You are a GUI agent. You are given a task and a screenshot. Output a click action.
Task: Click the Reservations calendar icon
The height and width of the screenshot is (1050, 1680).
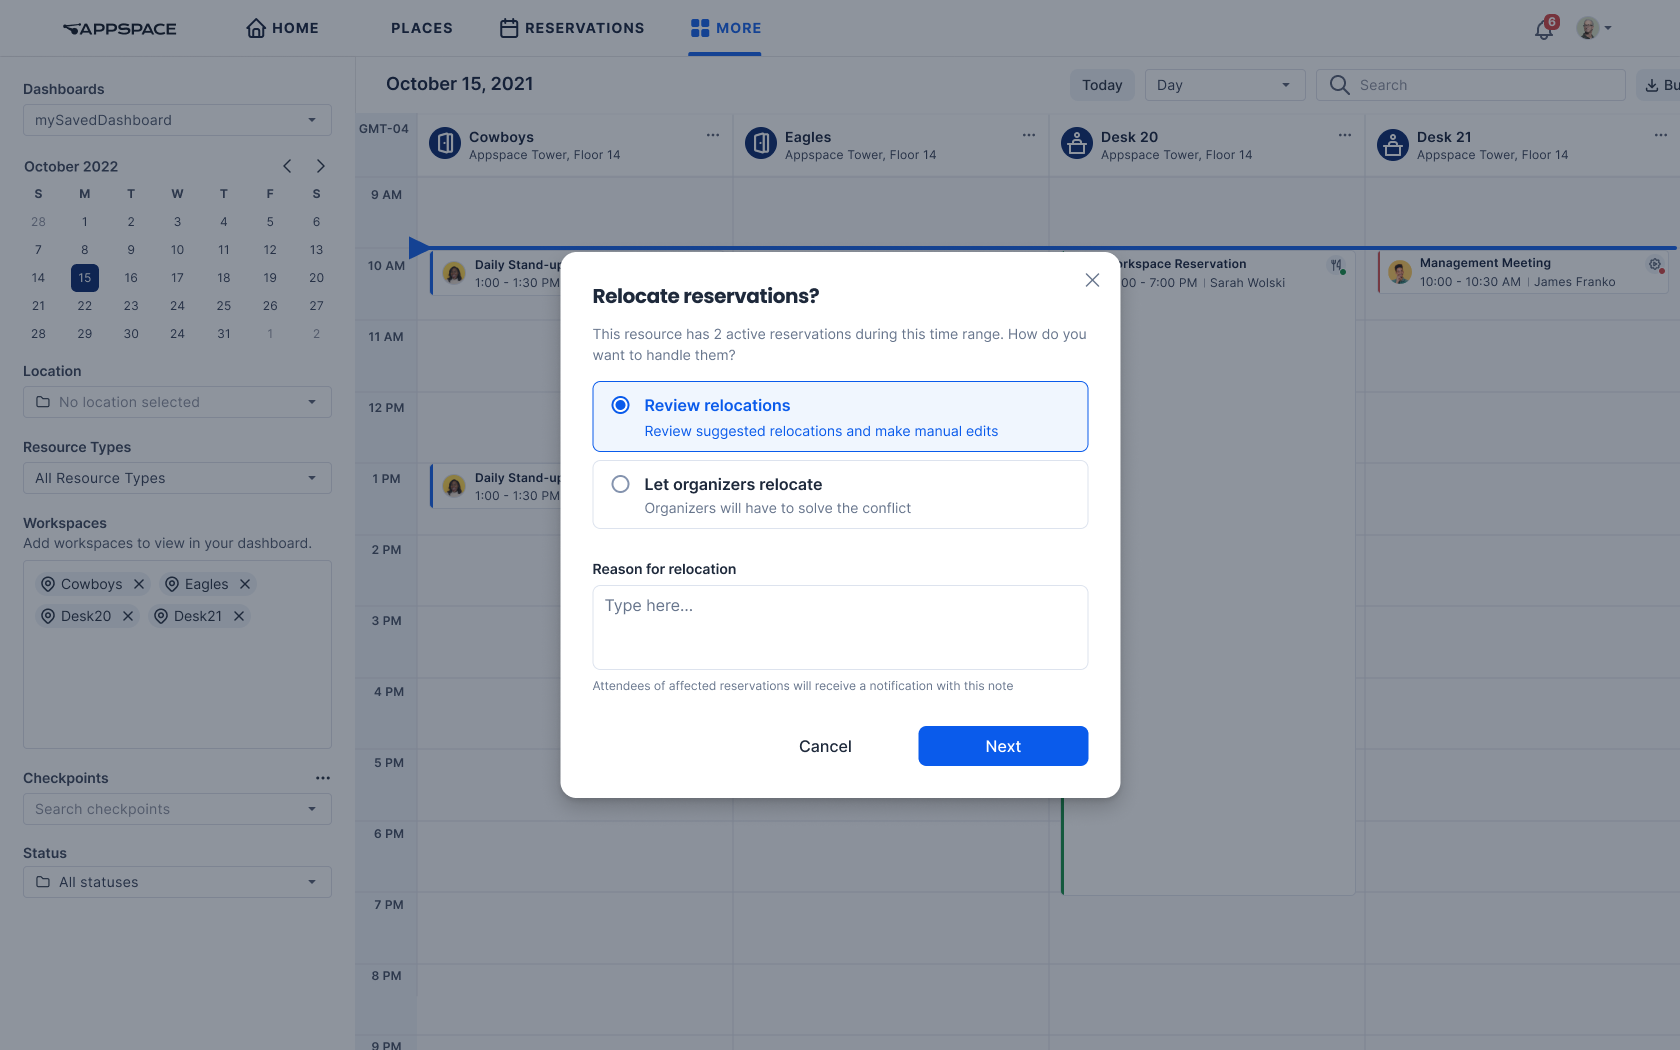click(508, 27)
